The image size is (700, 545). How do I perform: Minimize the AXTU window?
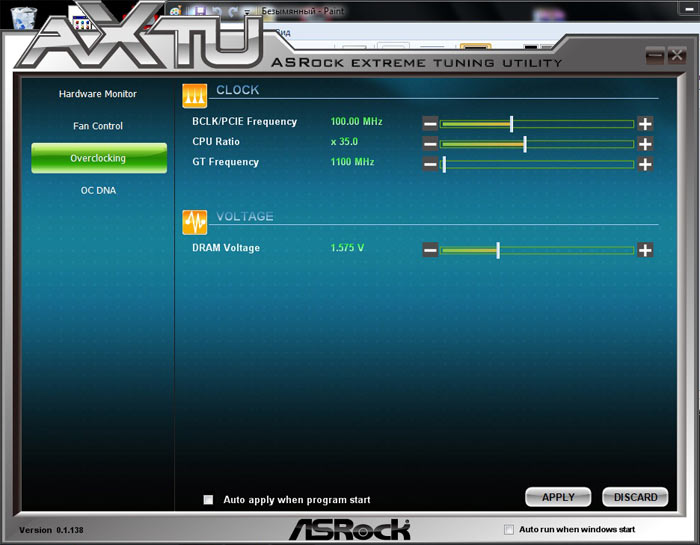[x=655, y=55]
